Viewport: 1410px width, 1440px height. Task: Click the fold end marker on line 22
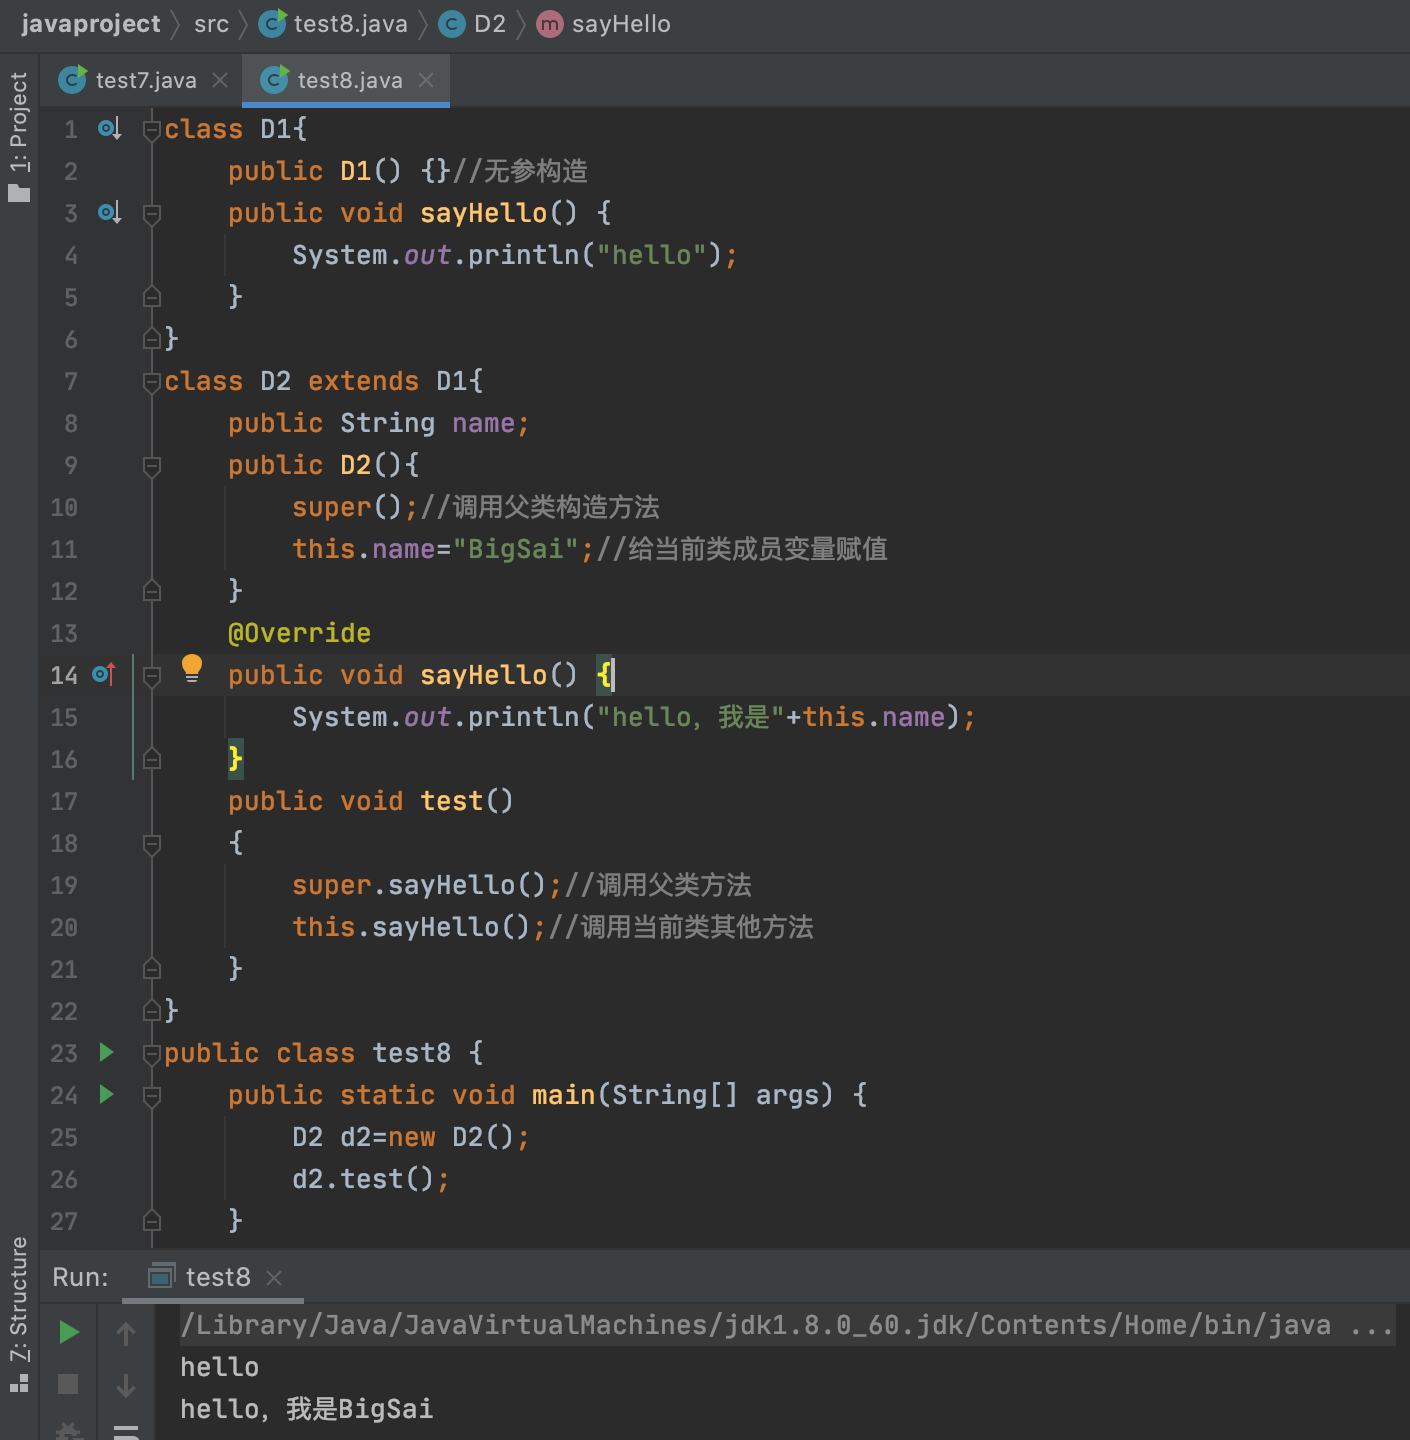point(152,1011)
